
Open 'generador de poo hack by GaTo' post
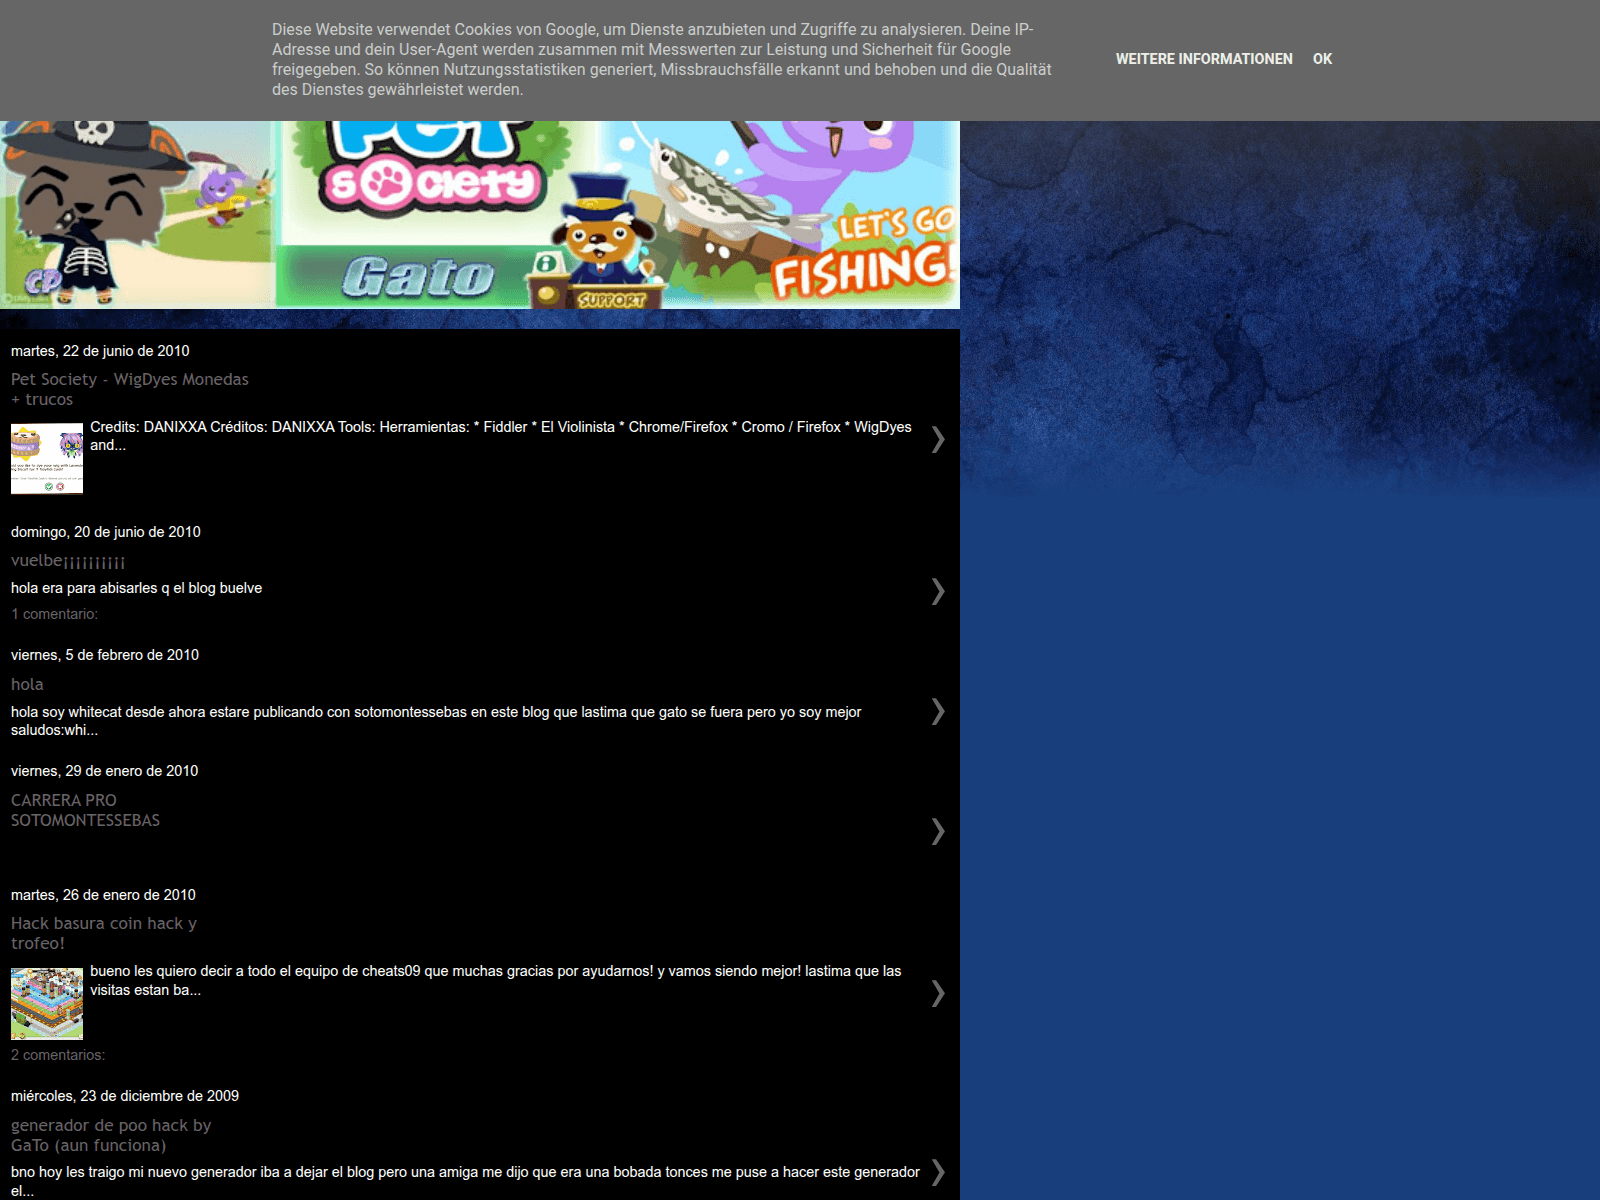pos(111,1135)
